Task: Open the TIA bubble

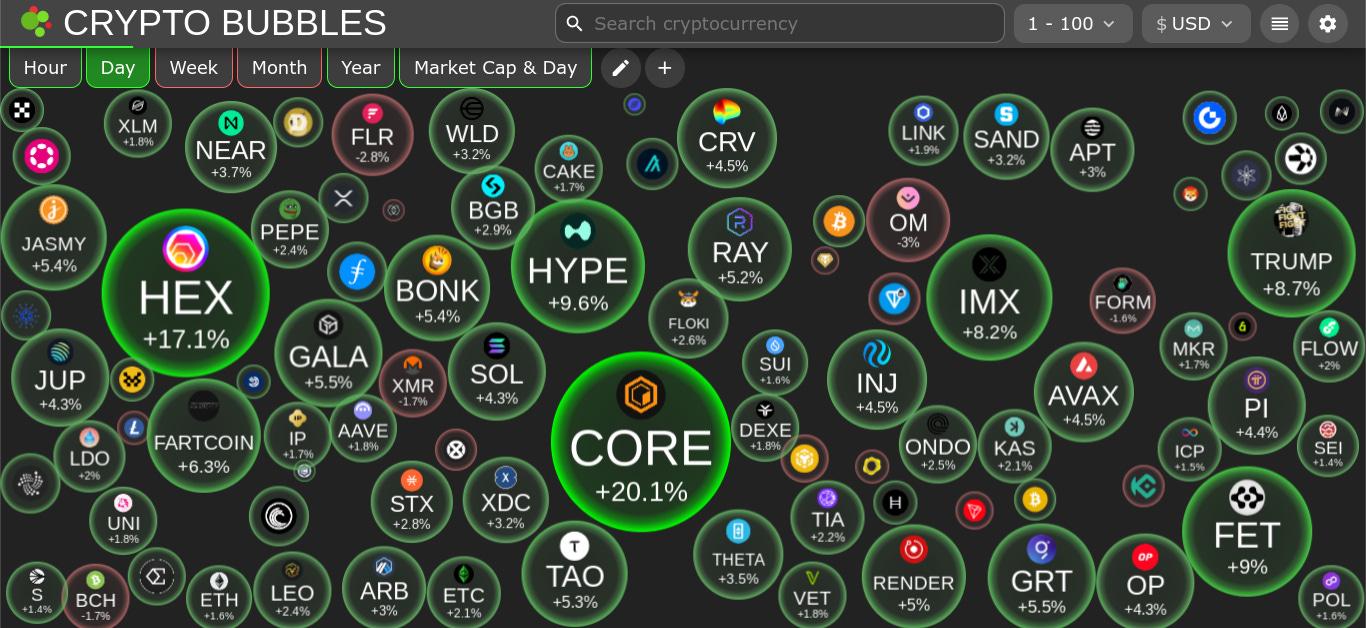Action: tap(828, 517)
